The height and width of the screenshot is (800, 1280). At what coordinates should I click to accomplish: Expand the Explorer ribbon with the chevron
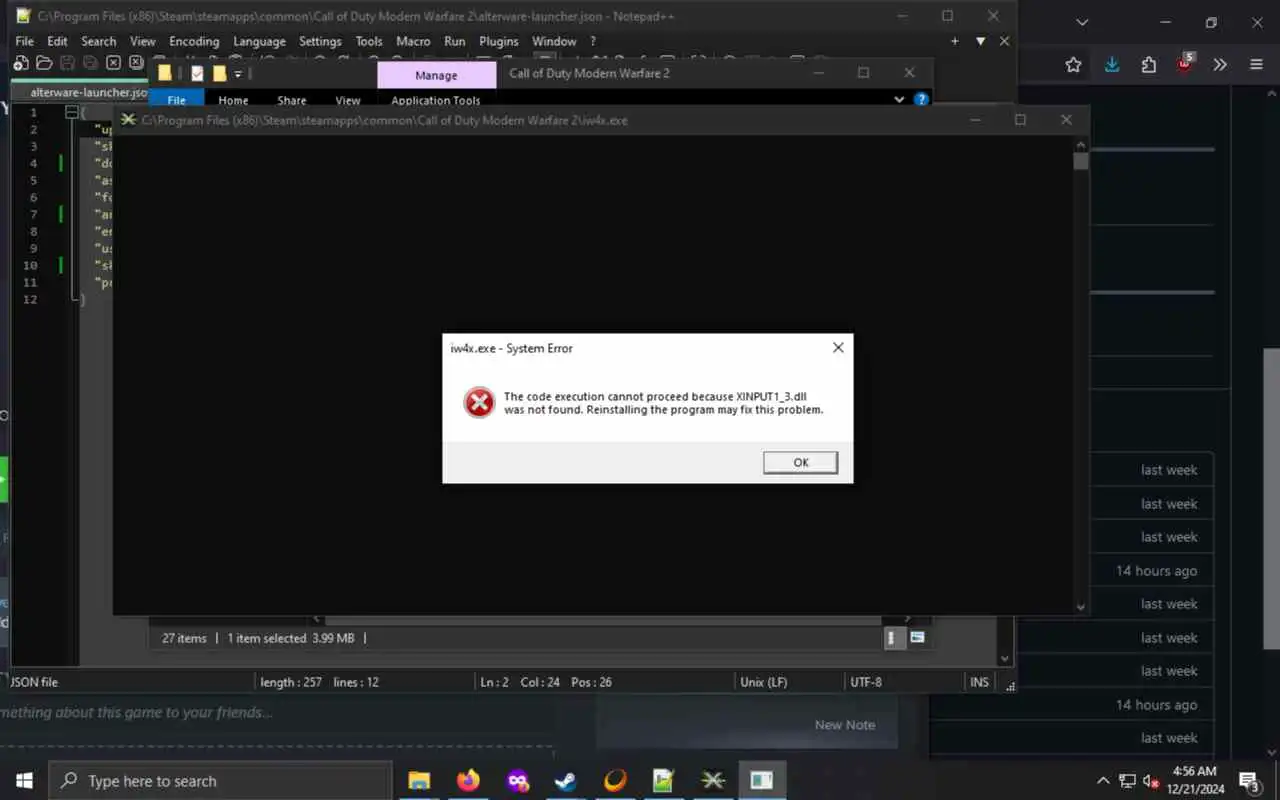899,100
